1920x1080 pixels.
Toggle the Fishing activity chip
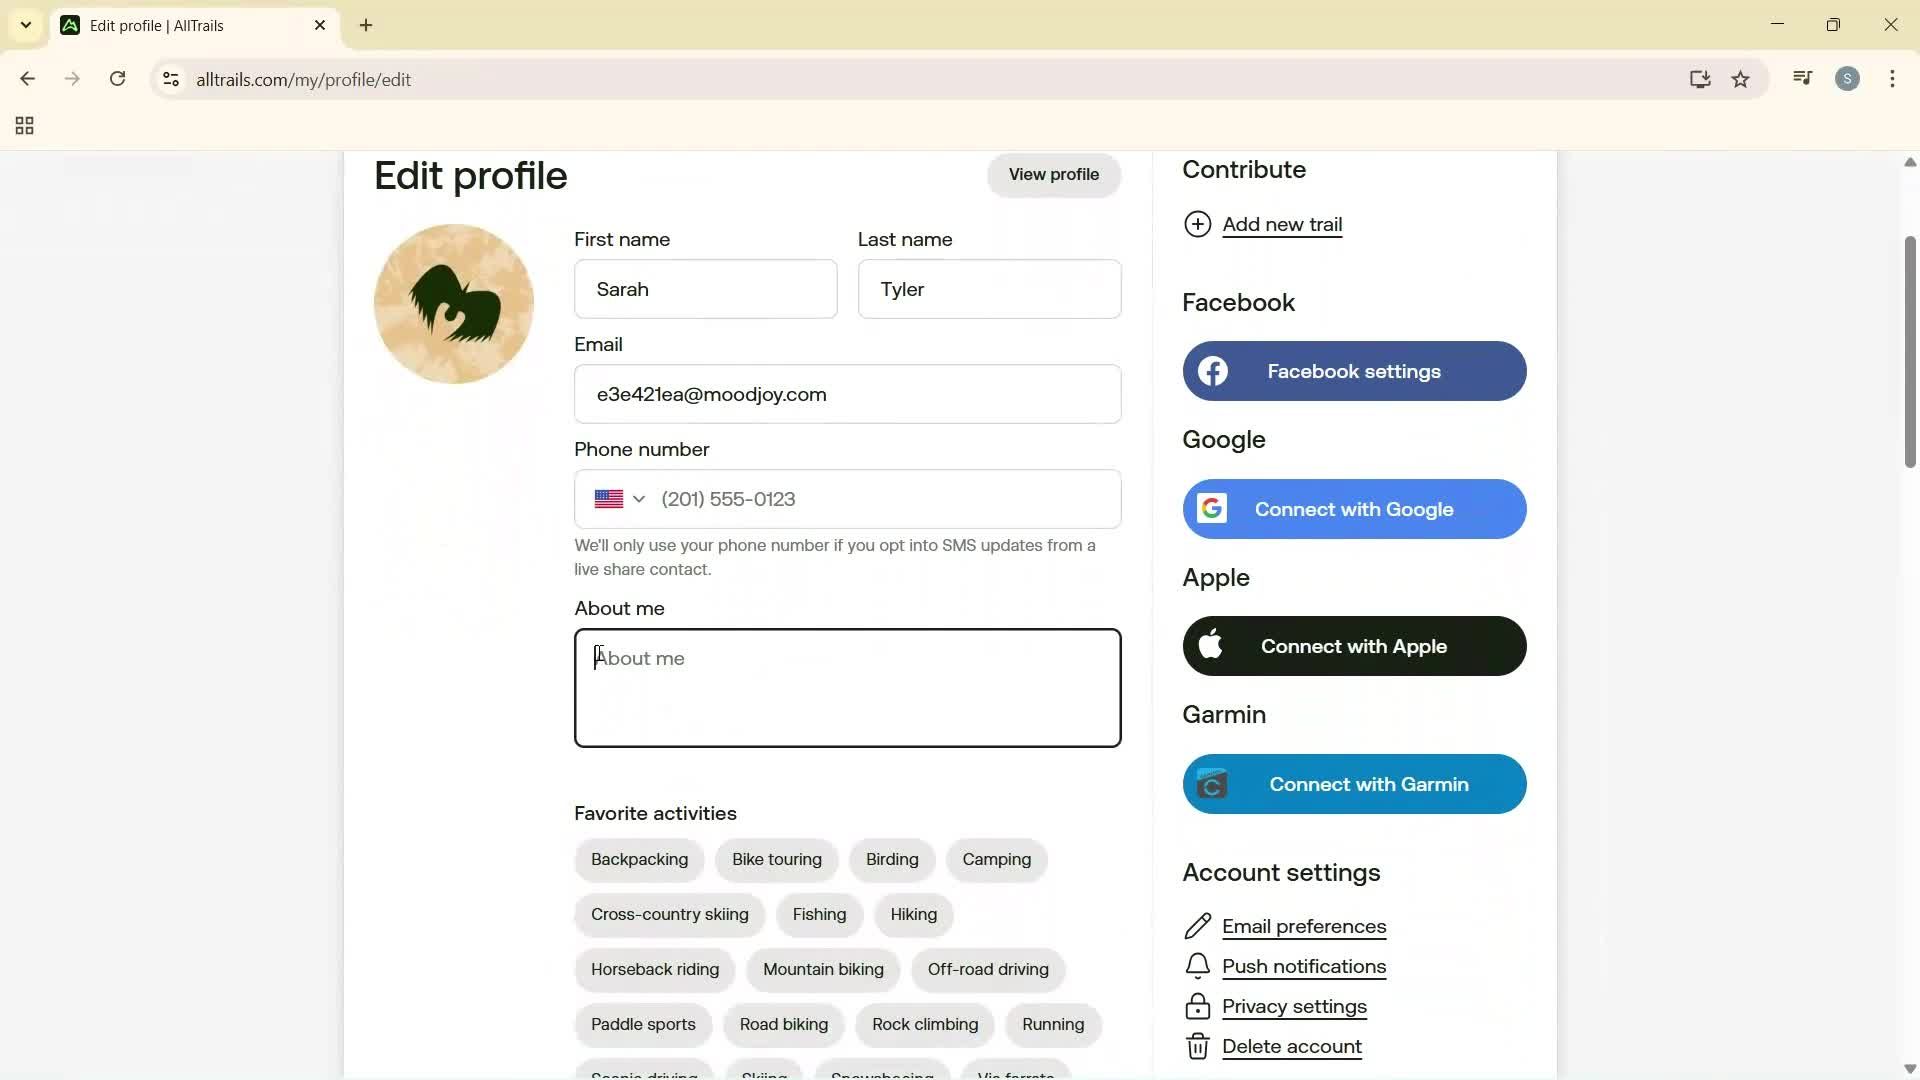(819, 914)
